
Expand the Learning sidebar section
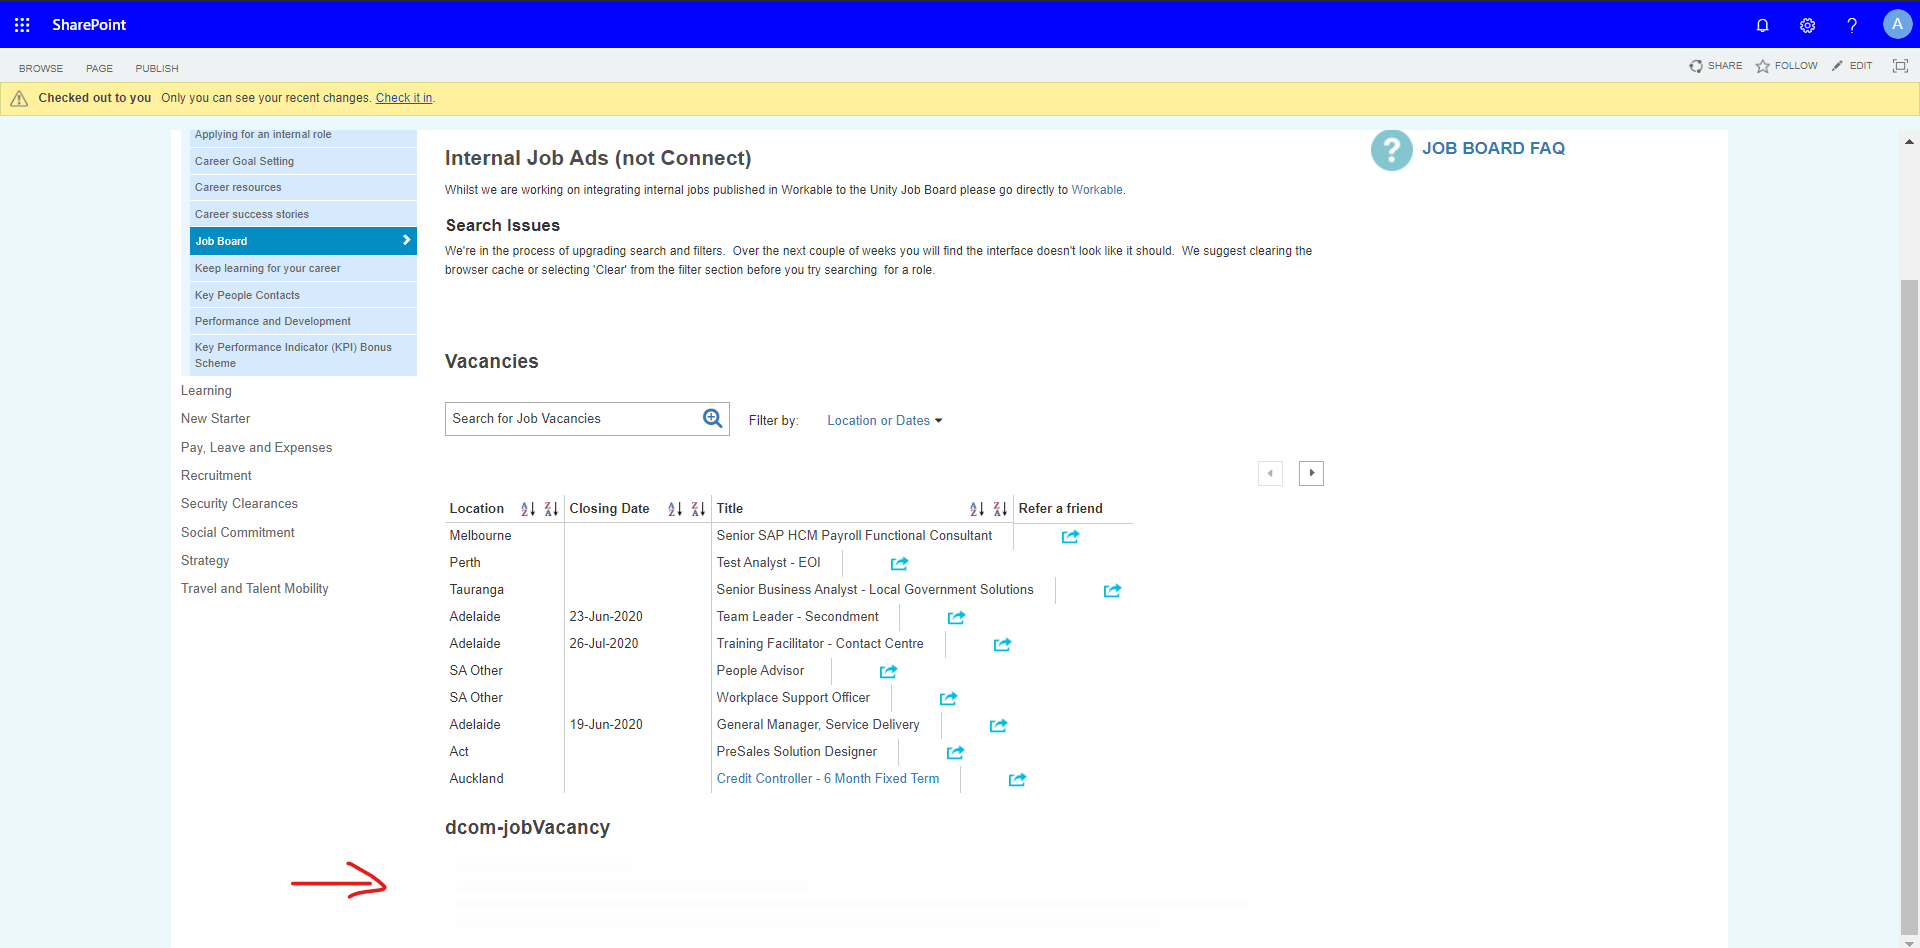pyautogui.click(x=206, y=390)
